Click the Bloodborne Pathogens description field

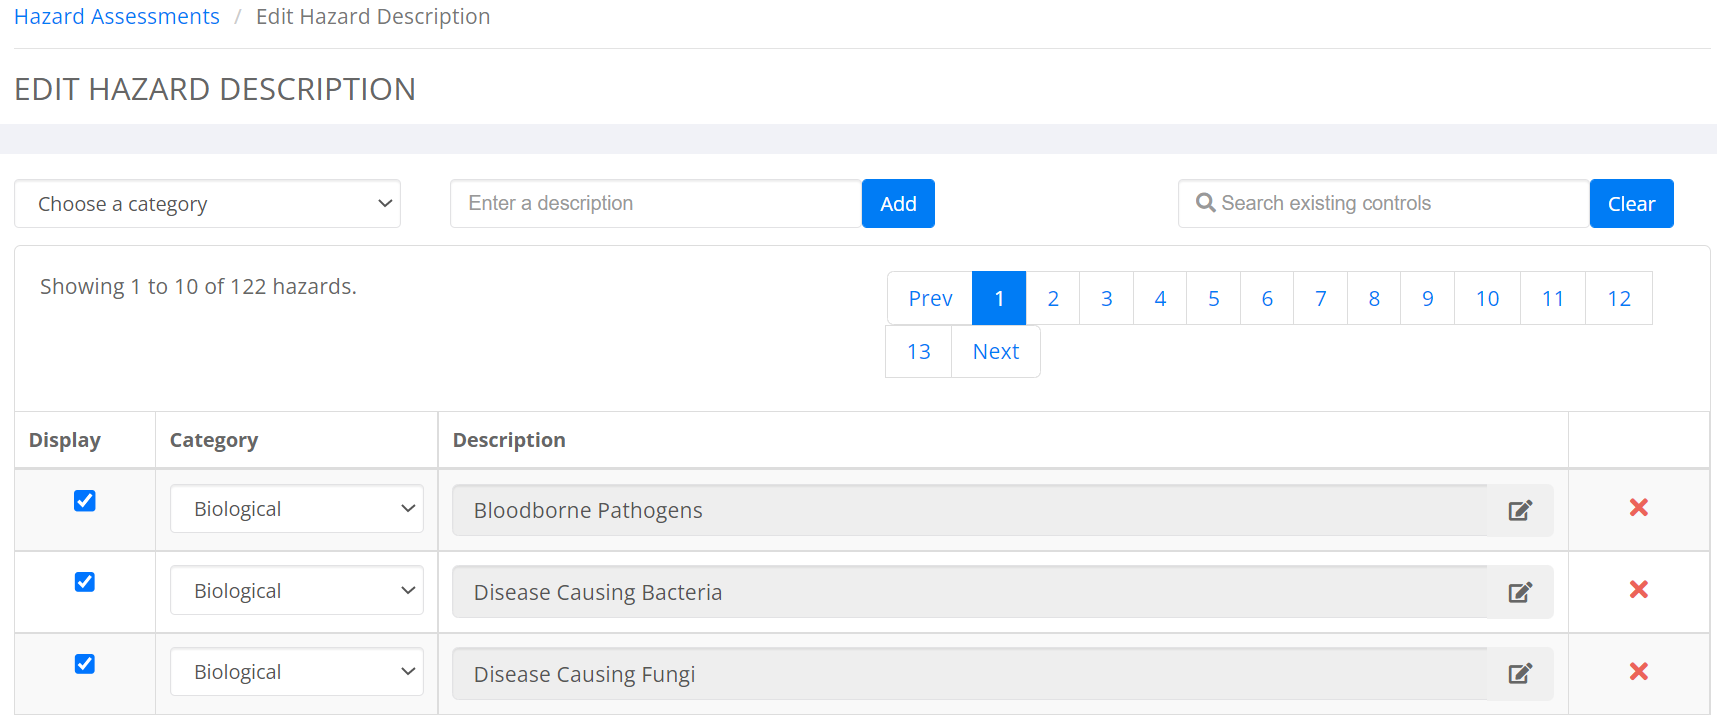tap(970, 511)
